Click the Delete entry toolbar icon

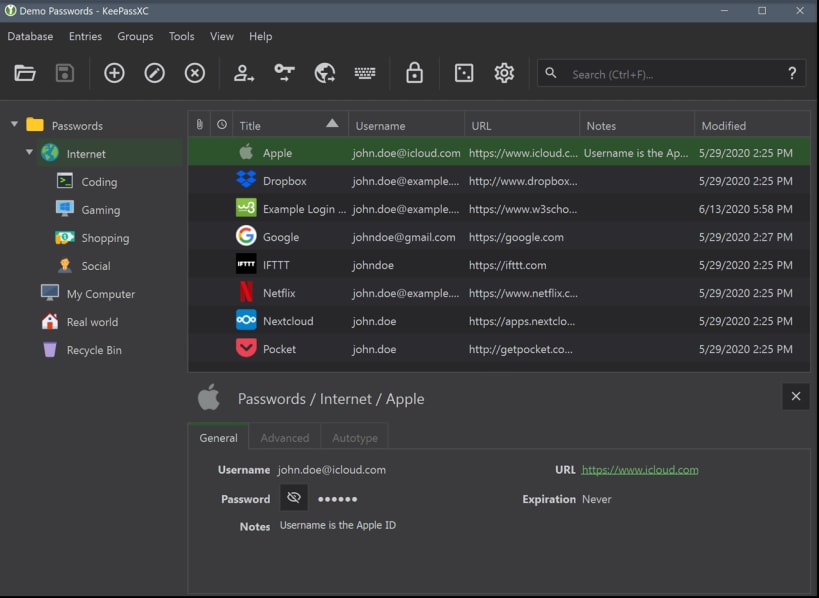[x=195, y=73]
